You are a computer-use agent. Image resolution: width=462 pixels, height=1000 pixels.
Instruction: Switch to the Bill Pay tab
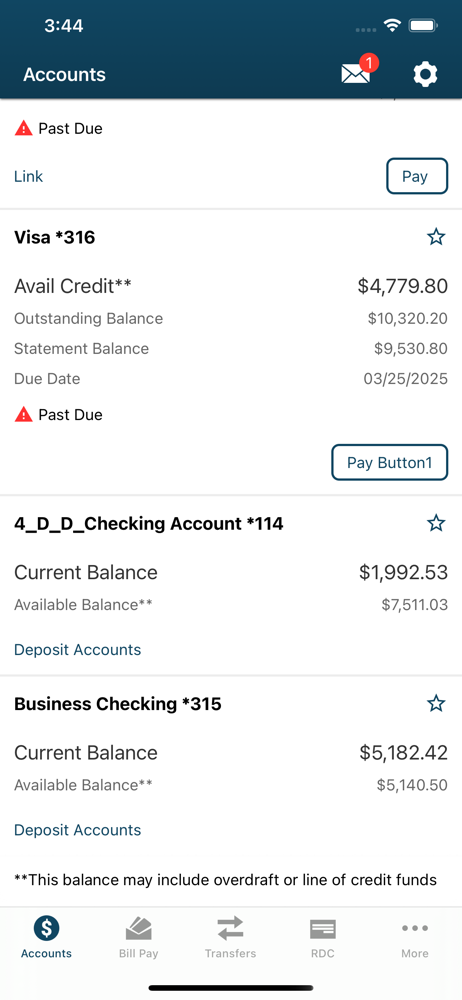coord(138,938)
